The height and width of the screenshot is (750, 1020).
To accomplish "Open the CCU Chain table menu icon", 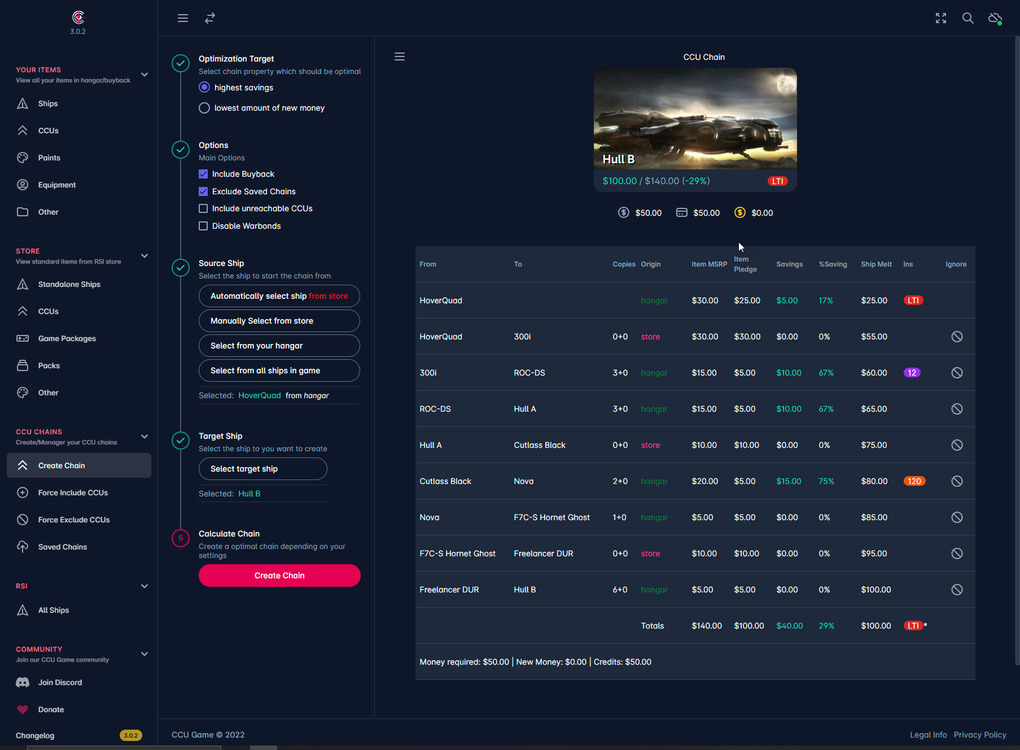I will [x=400, y=57].
